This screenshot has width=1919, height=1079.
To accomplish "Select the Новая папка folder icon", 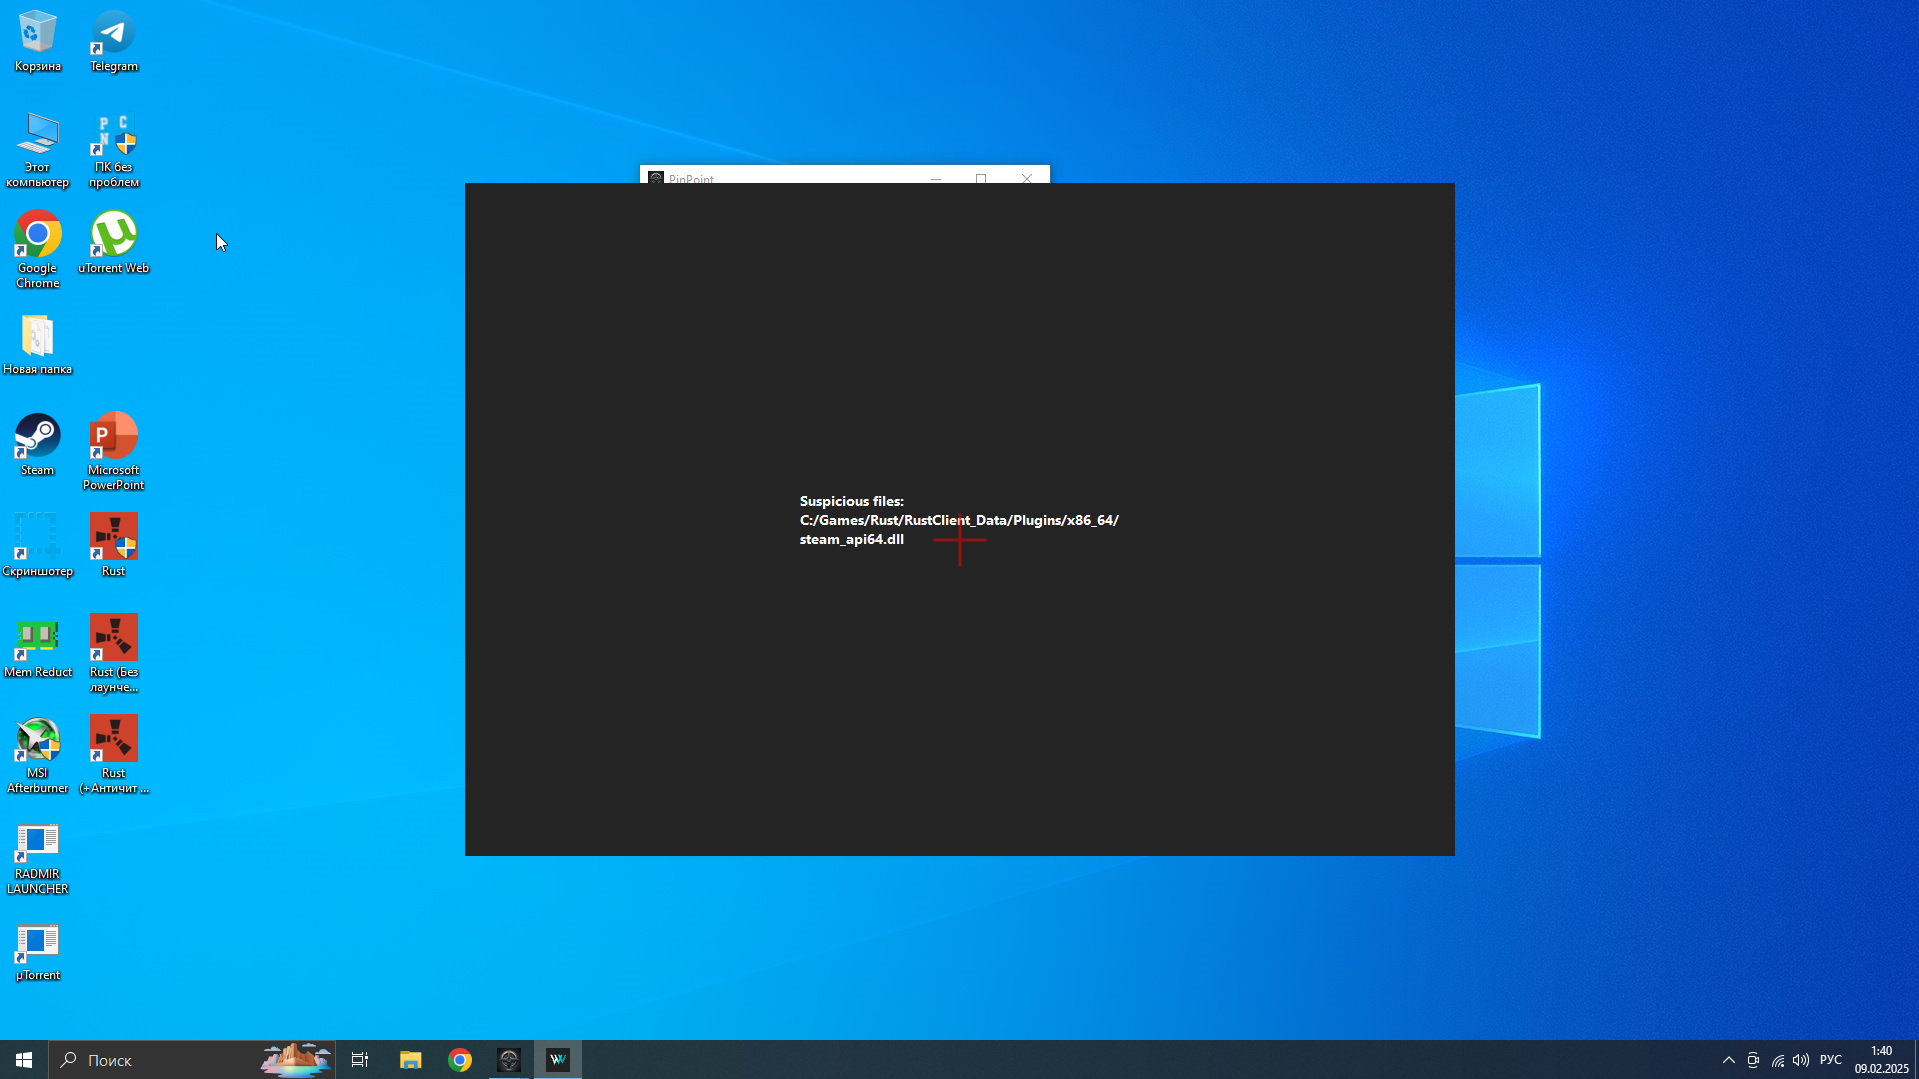I will pos(38,345).
